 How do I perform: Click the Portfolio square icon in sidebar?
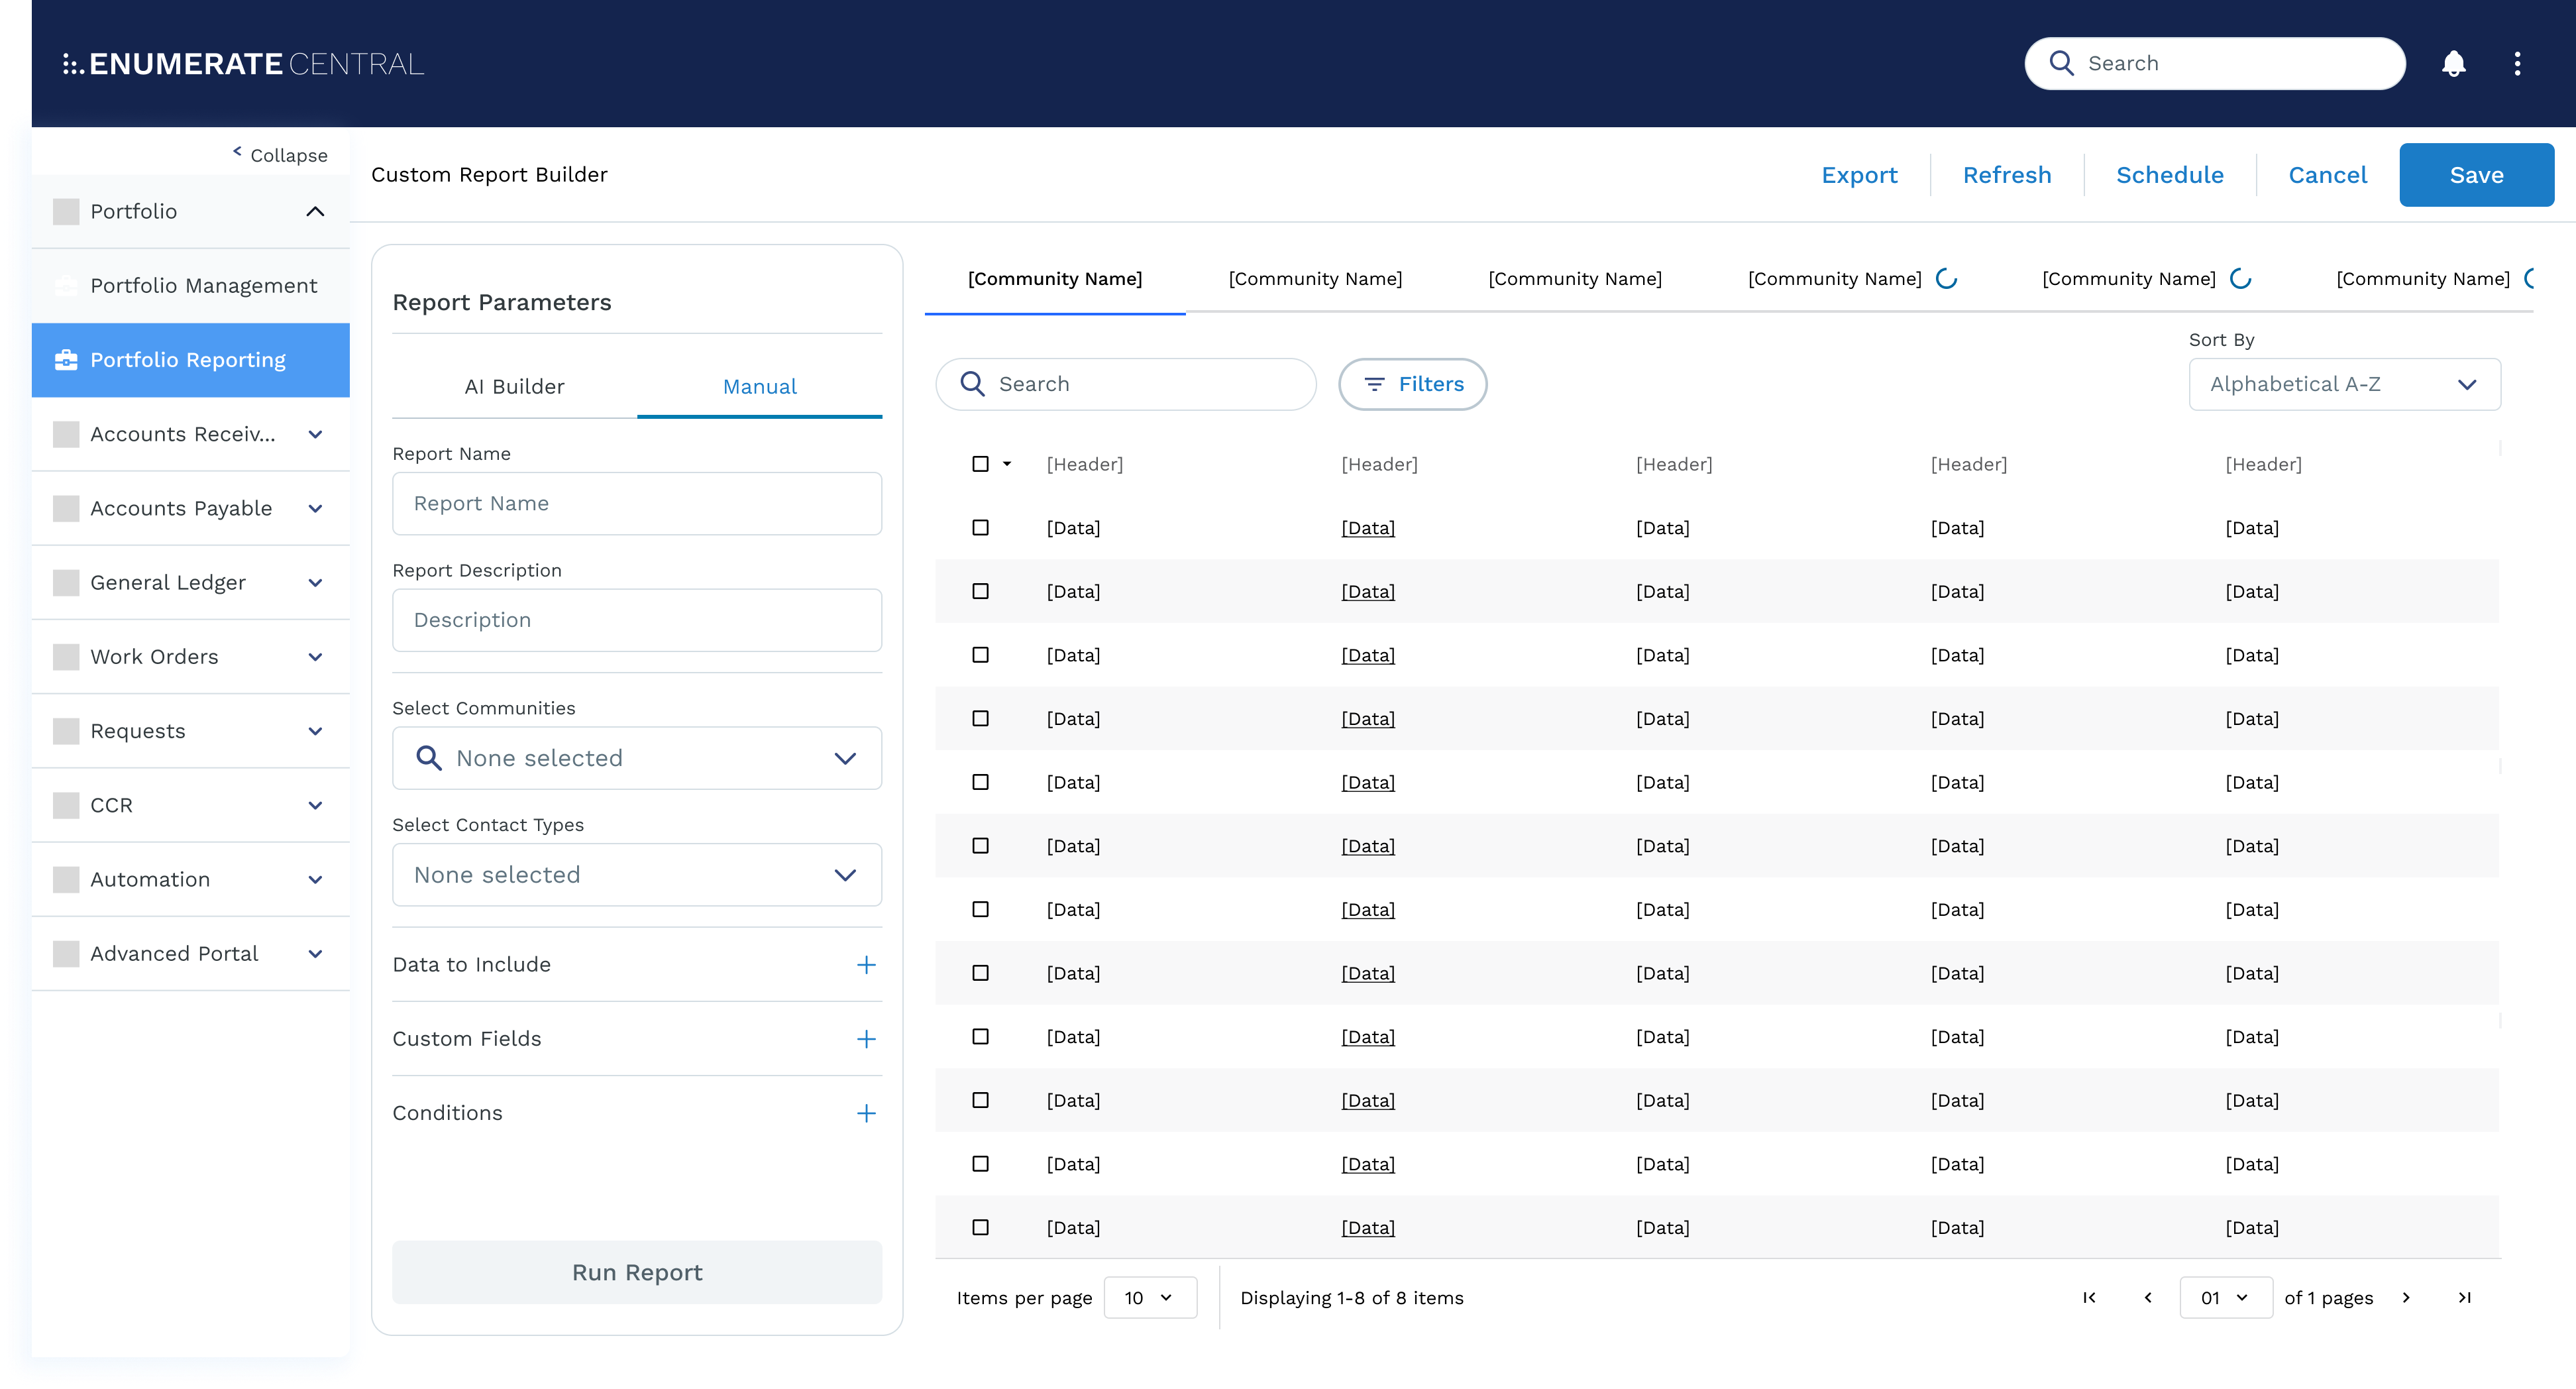[x=66, y=211]
